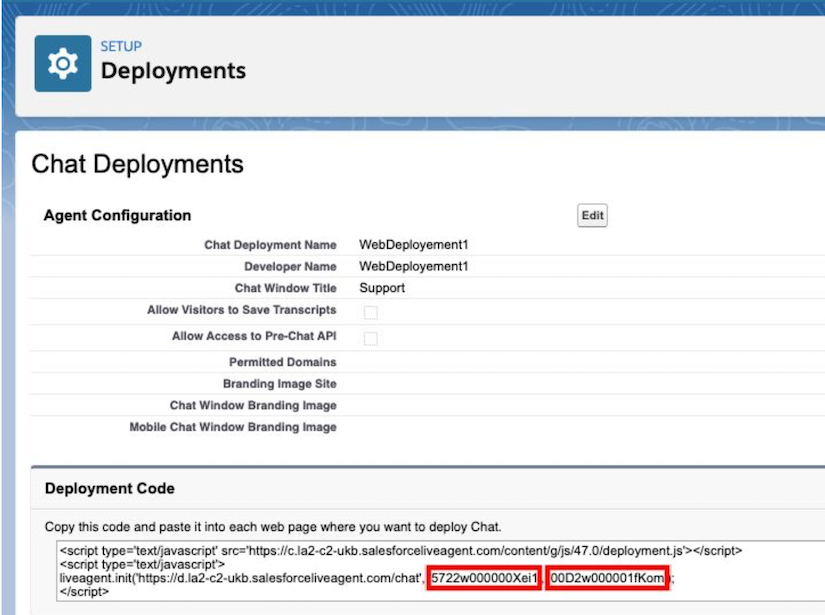Click the Edit button in Agent Configuration
Screen dimensions: 825x615
coord(592,215)
